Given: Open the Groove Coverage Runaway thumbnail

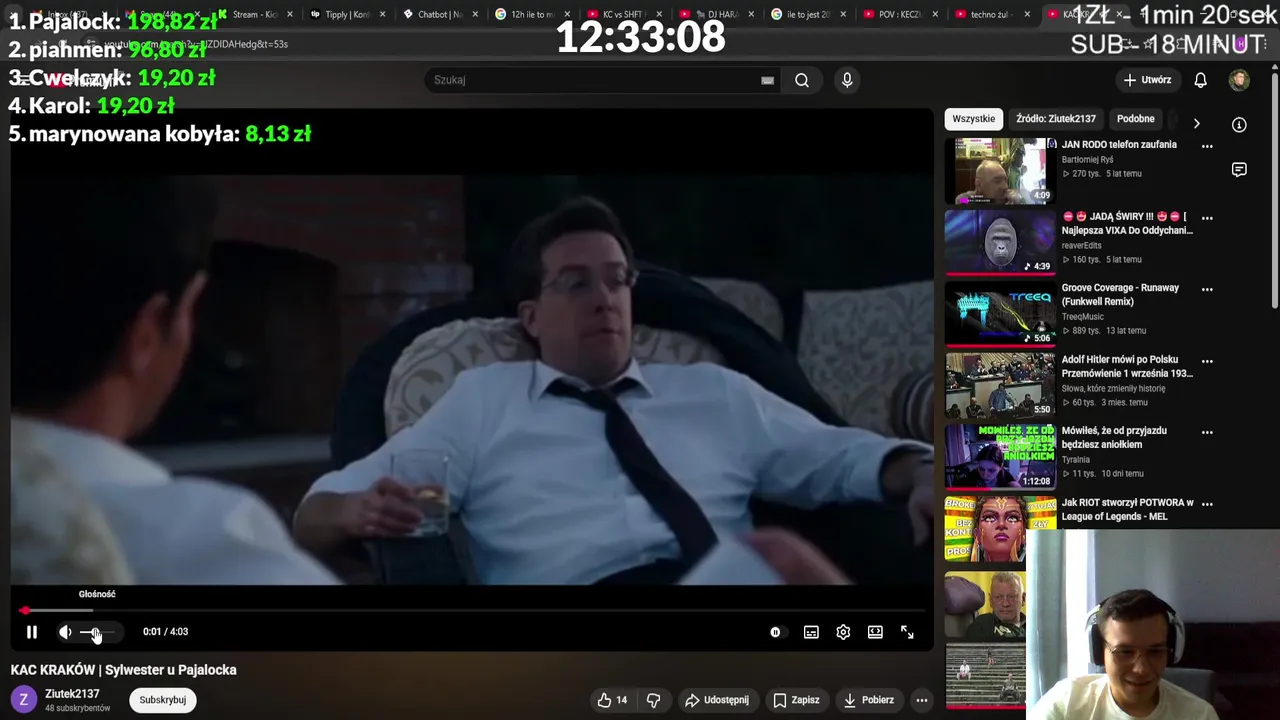Looking at the screenshot, I should pyautogui.click(x=1000, y=314).
